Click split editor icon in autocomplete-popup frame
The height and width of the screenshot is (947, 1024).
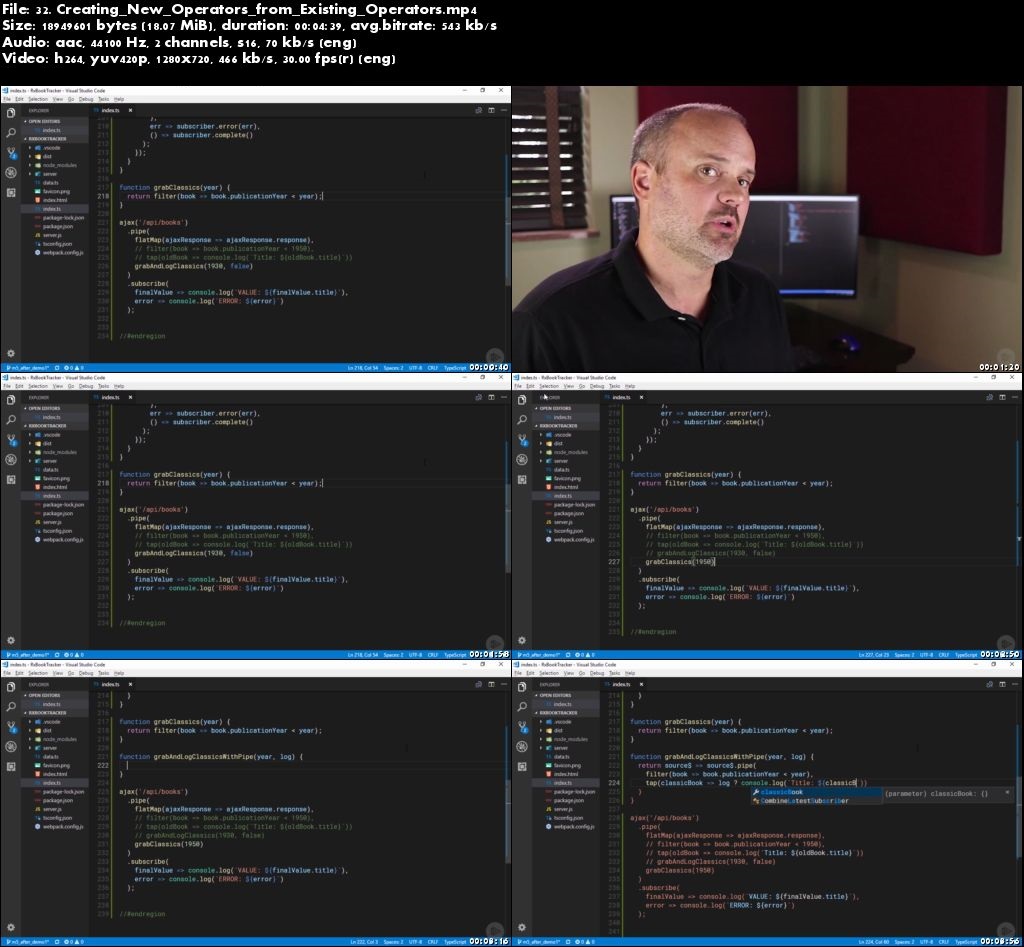[x=990, y=685]
